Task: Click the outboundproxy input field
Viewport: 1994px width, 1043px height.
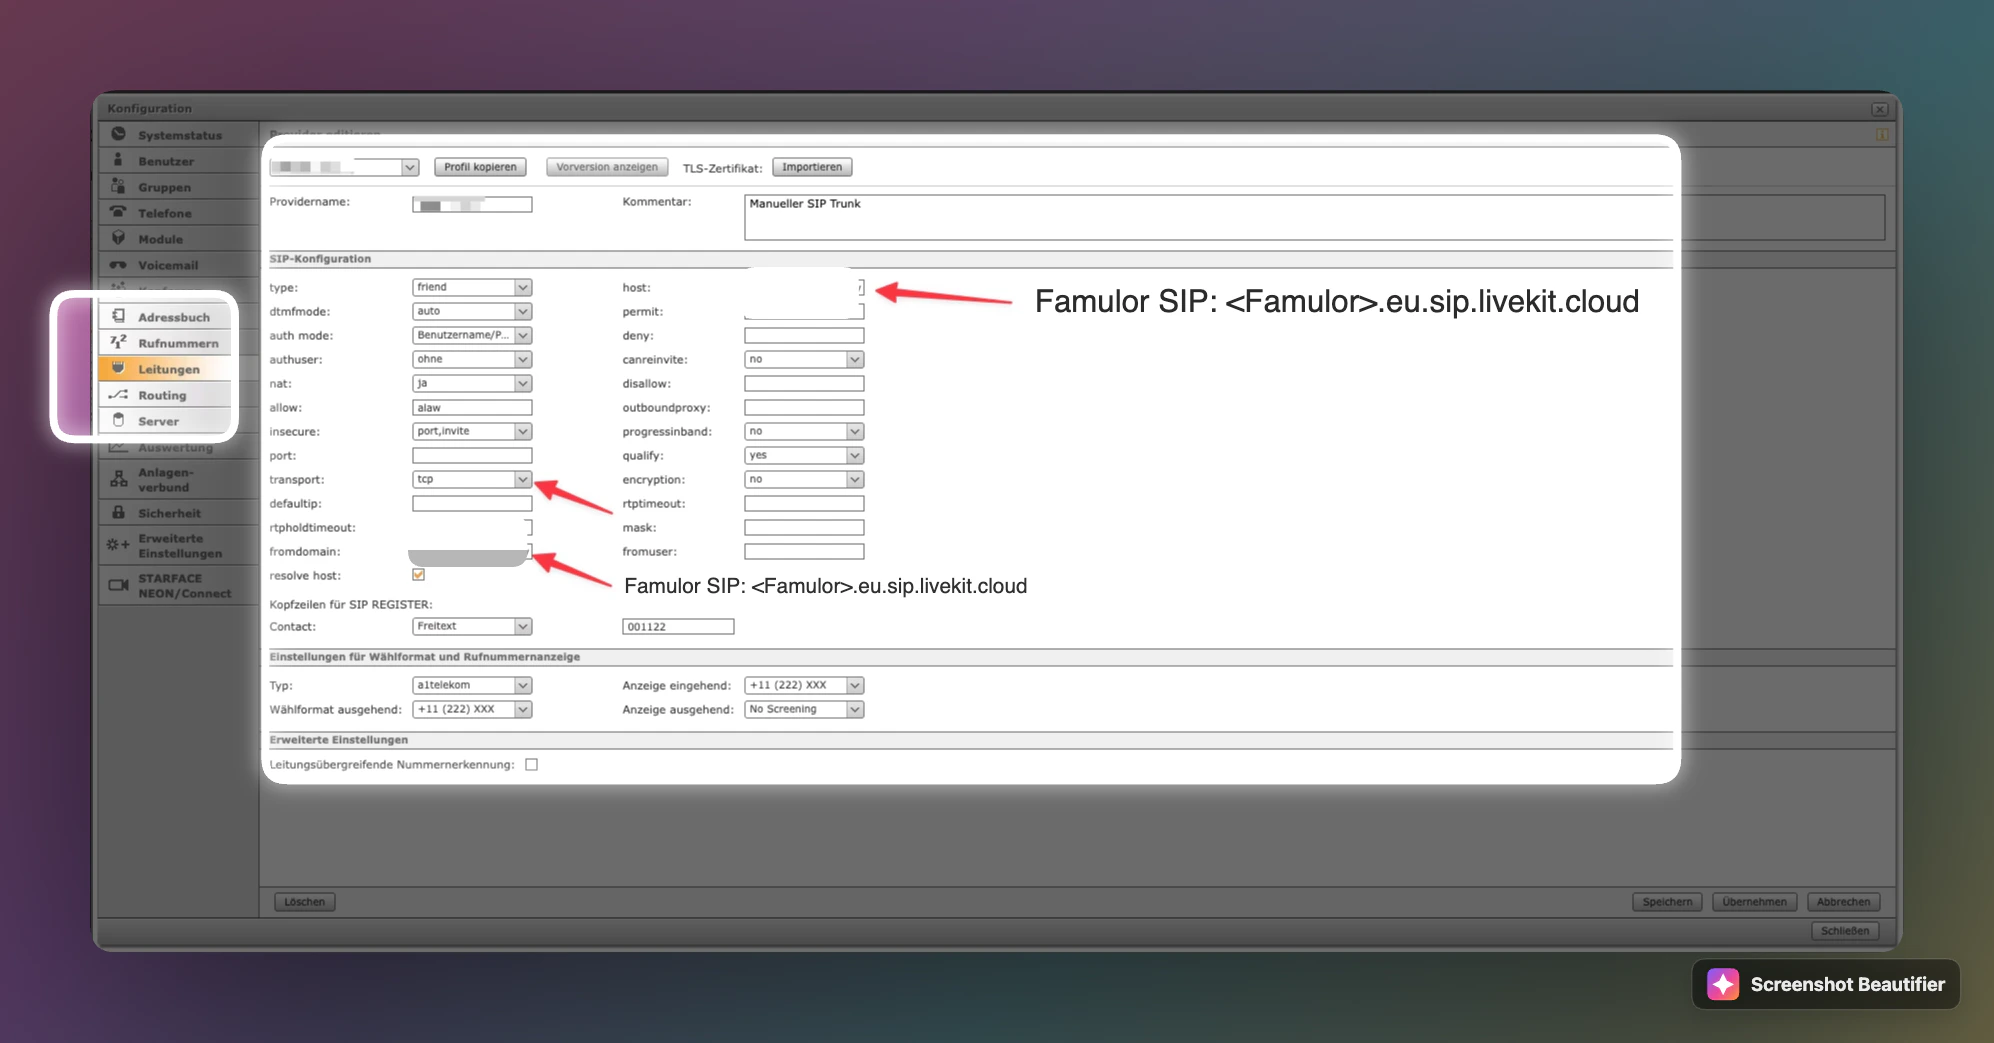Action: point(804,407)
